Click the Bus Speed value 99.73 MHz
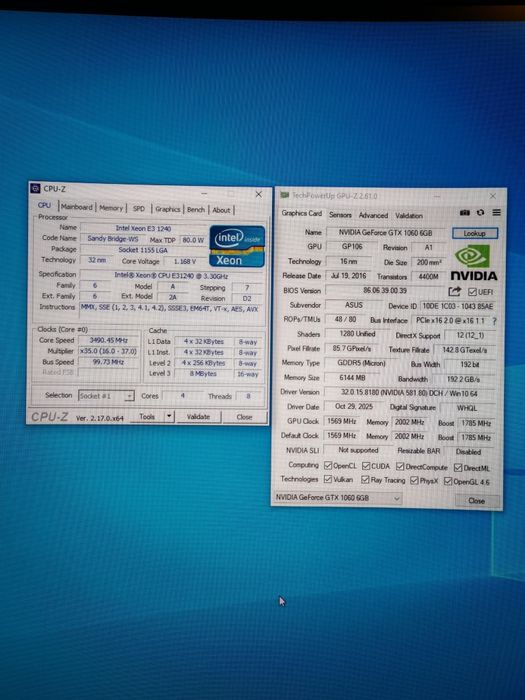Viewport: 525px width, 700px height. pyautogui.click(x=109, y=362)
